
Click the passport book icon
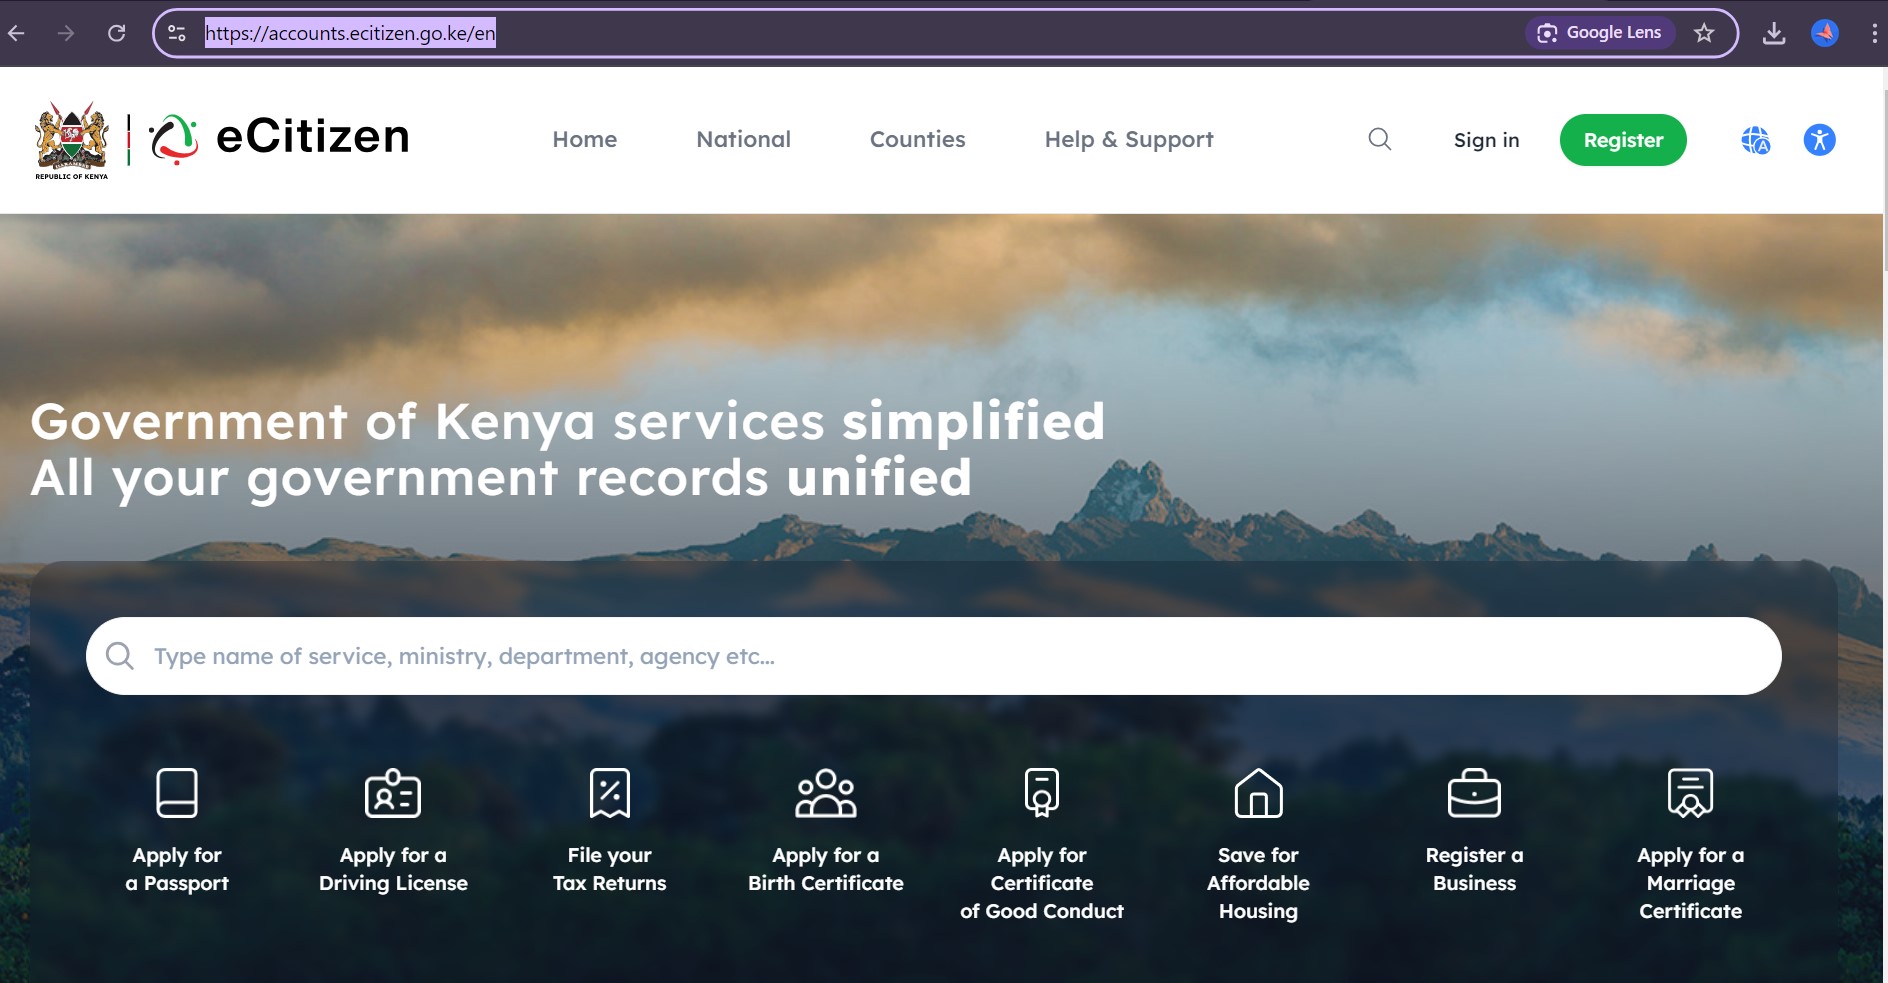177,793
